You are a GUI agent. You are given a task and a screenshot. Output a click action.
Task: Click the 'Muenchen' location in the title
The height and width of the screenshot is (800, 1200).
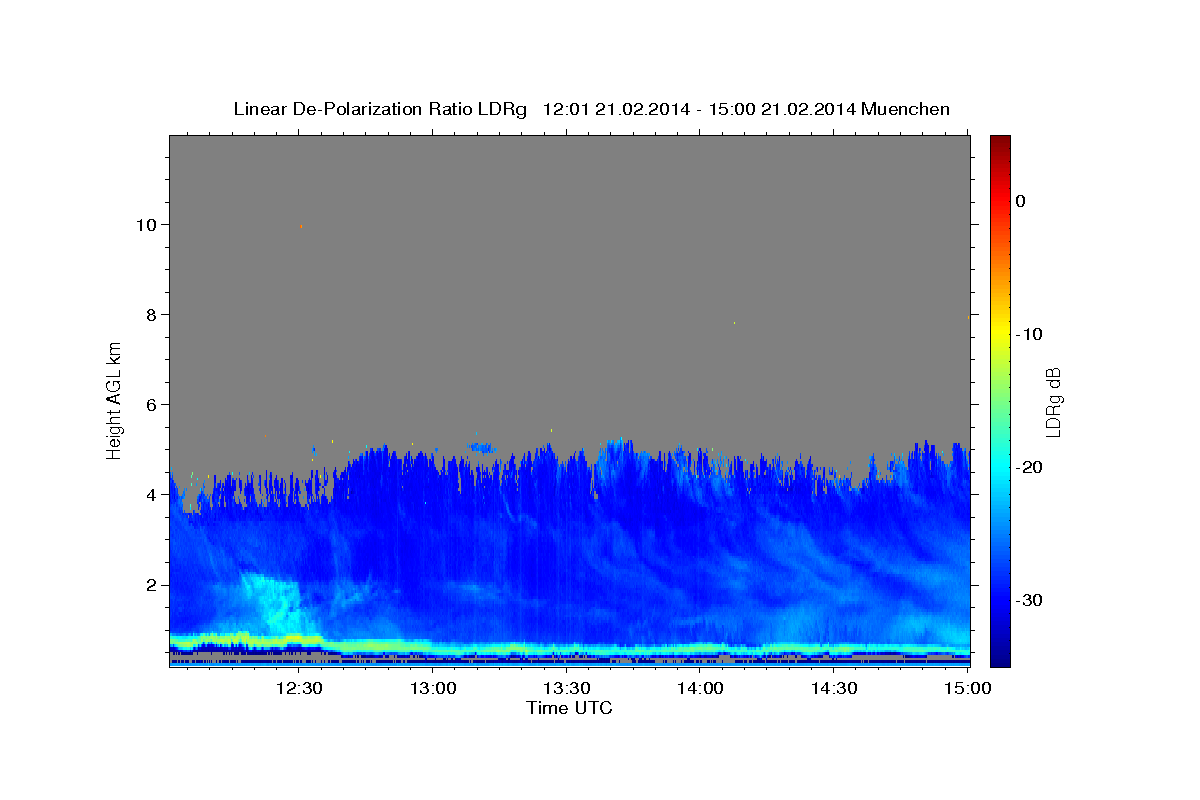coord(906,109)
